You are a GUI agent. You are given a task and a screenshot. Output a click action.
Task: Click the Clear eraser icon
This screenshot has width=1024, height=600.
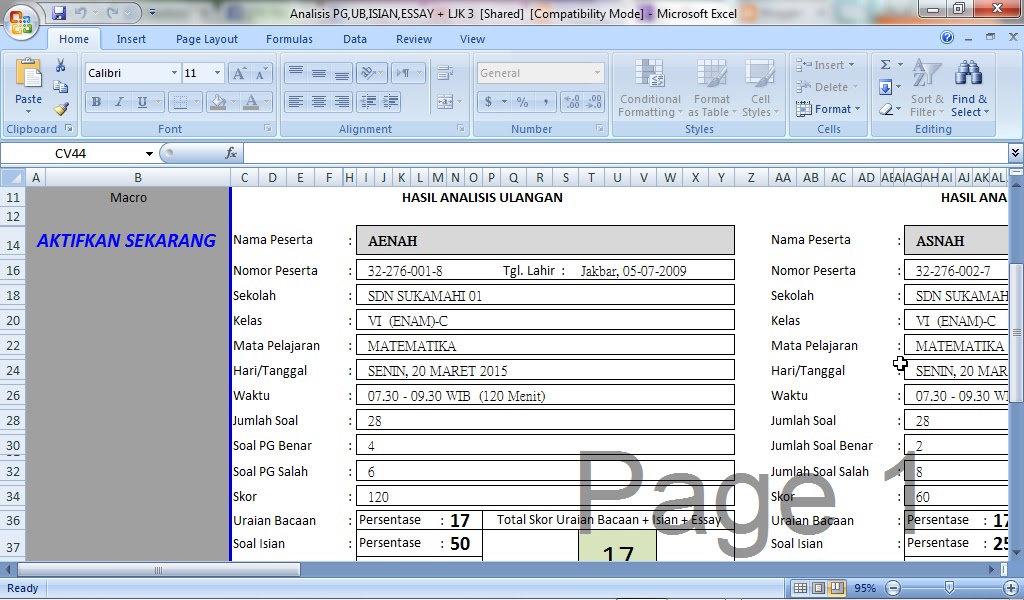coord(886,109)
